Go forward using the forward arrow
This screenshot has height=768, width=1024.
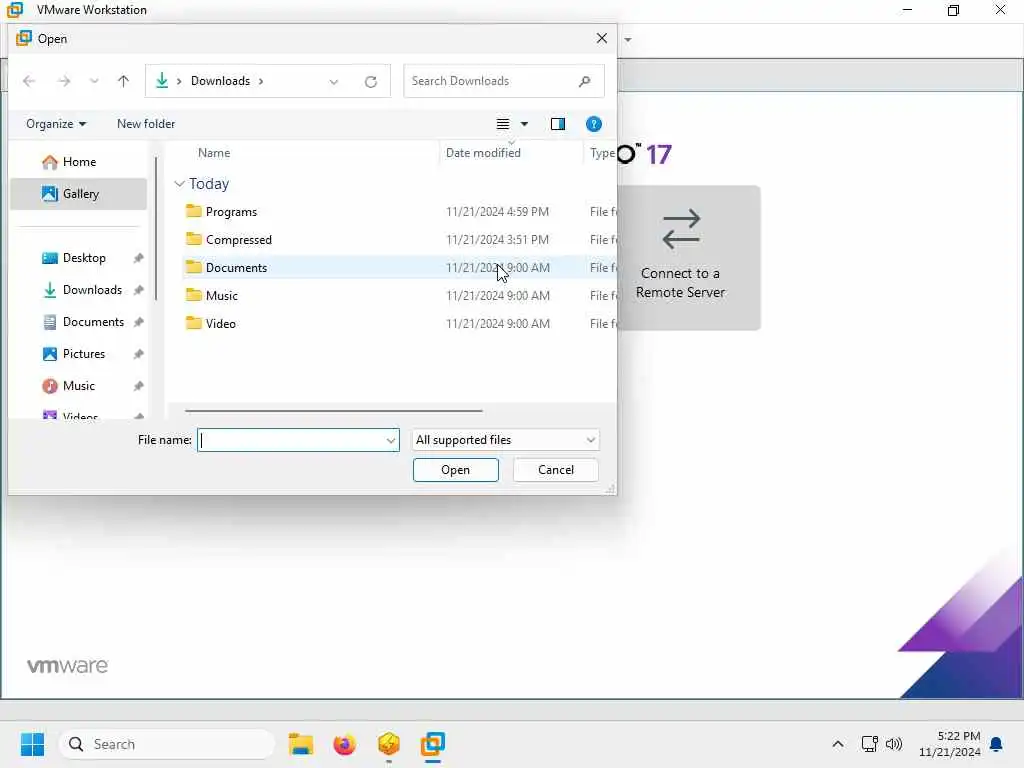(64, 81)
